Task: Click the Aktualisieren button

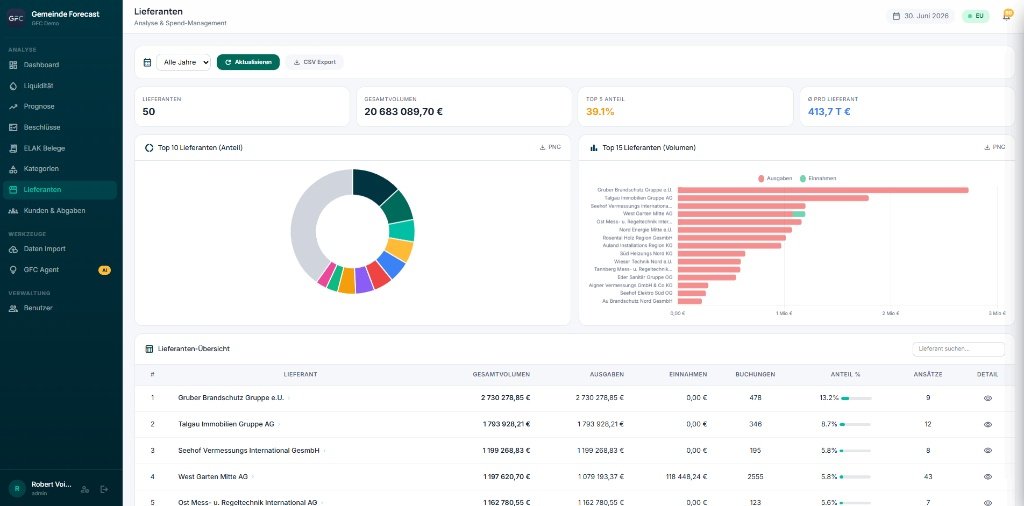Action: (248, 62)
